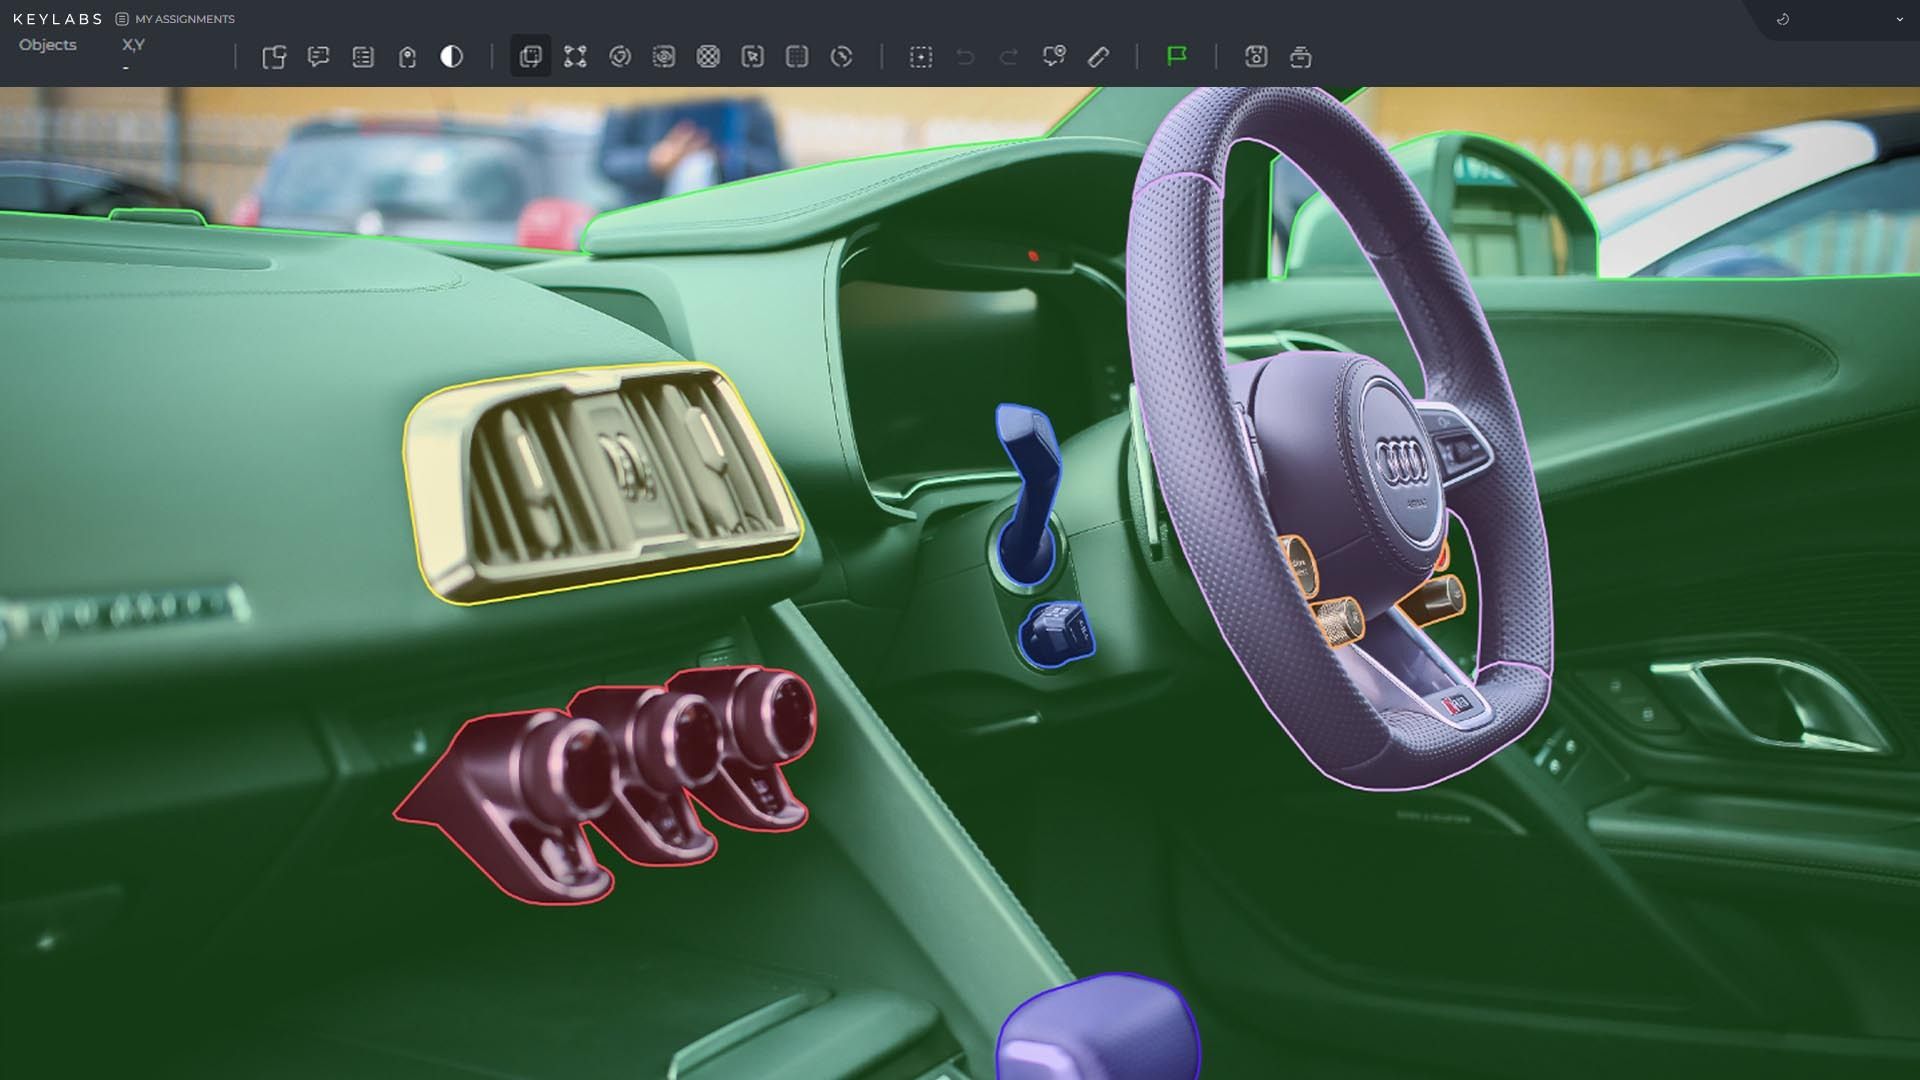This screenshot has width=1920, height=1080.
Task: Toggle the green completion flag
Action: [x=1178, y=57]
